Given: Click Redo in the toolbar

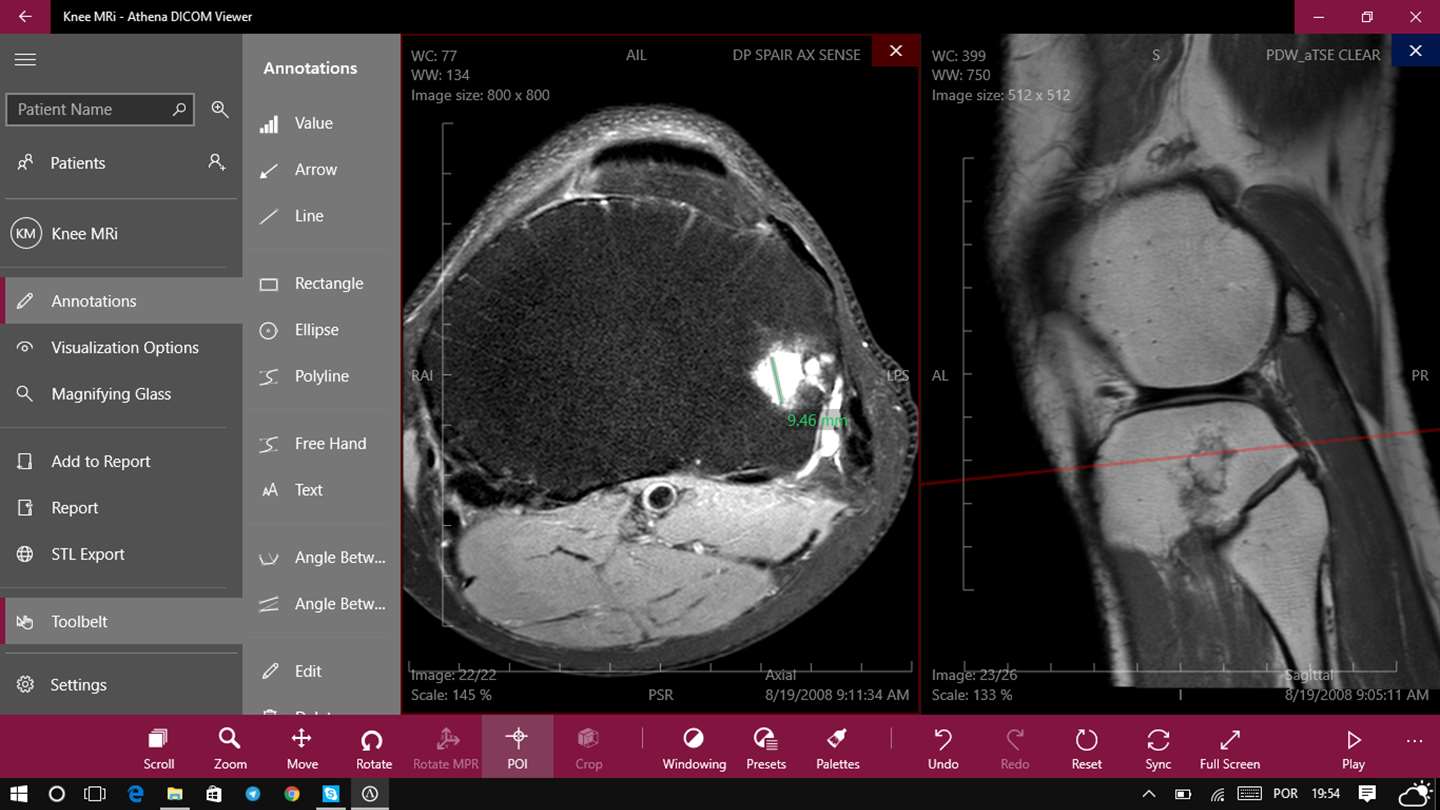Looking at the screenshot, I should 1015,748.
